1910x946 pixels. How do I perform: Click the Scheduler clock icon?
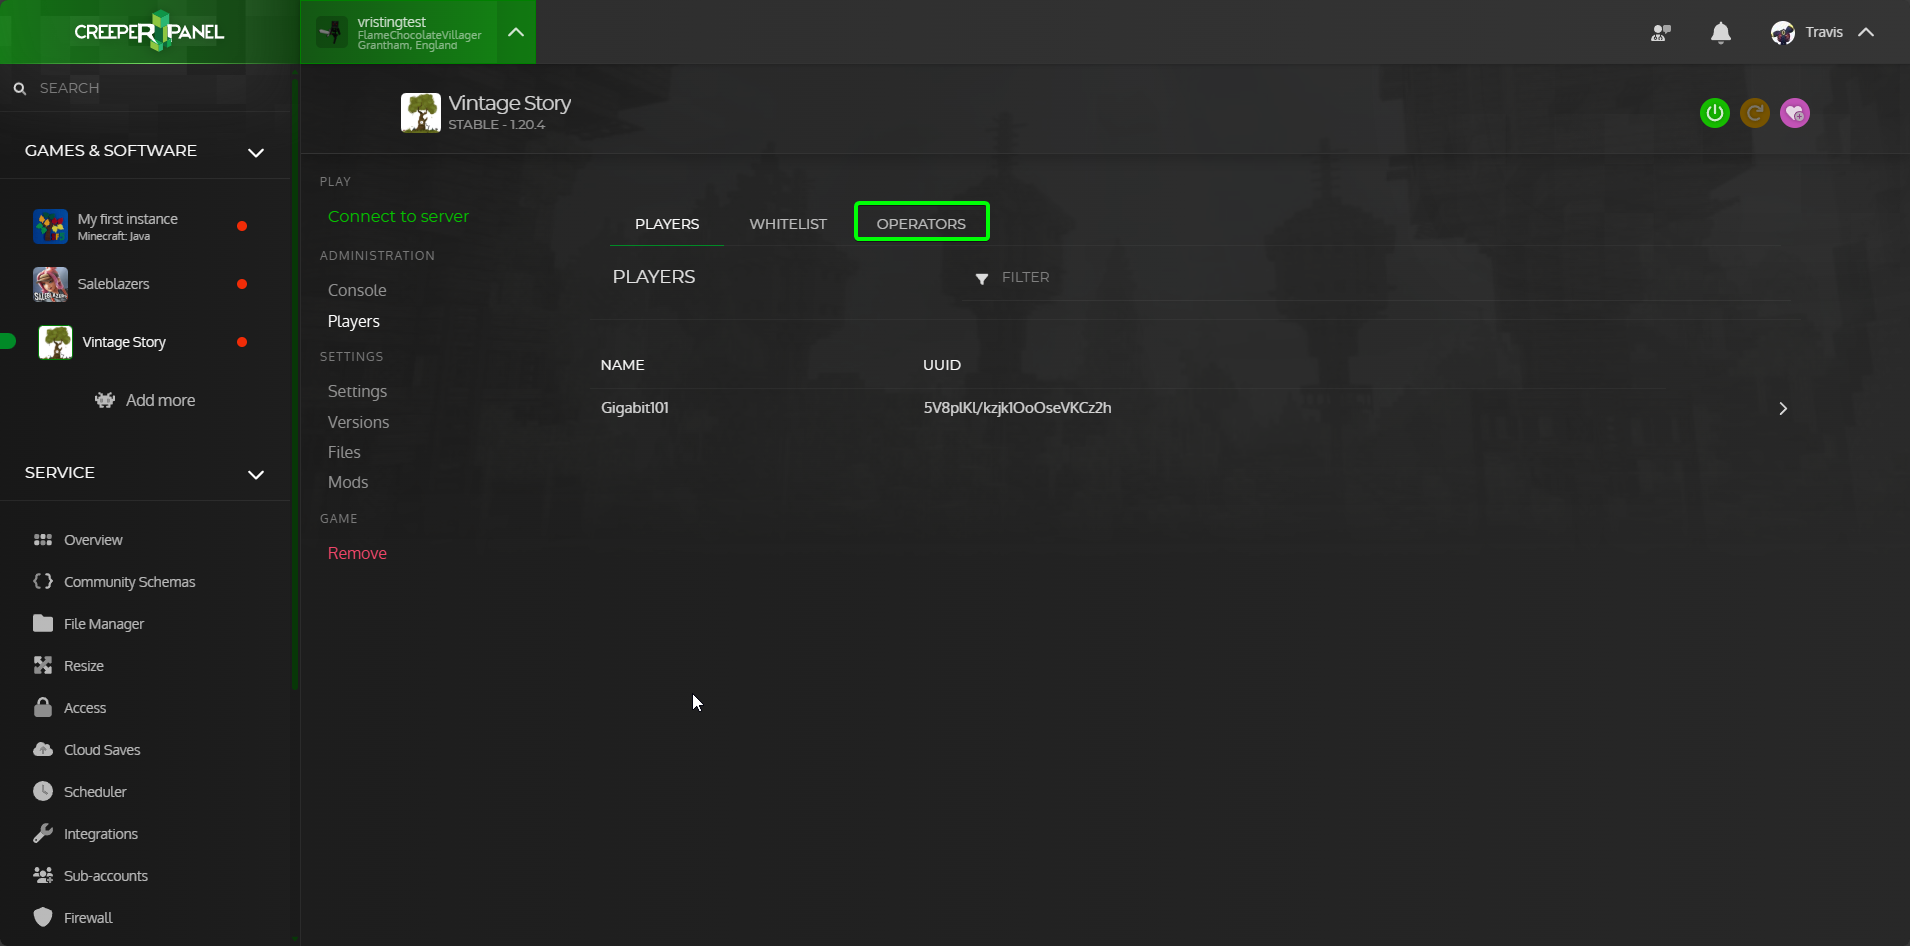coord(43,791)
